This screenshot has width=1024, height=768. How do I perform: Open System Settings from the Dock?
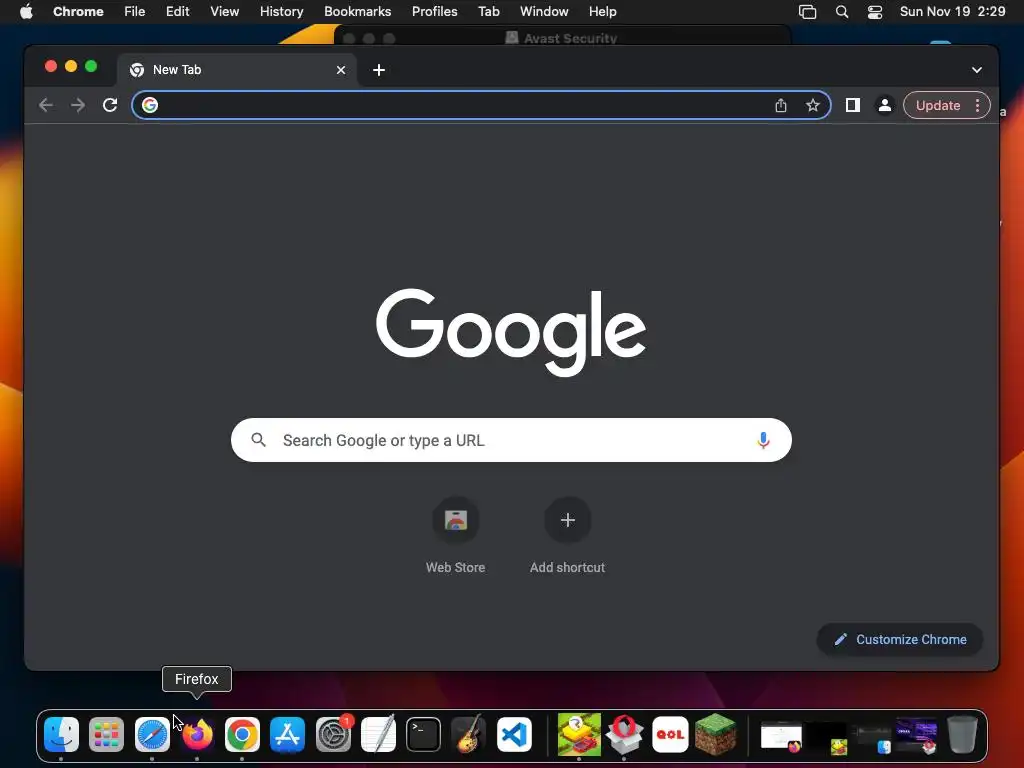[333, 734]
